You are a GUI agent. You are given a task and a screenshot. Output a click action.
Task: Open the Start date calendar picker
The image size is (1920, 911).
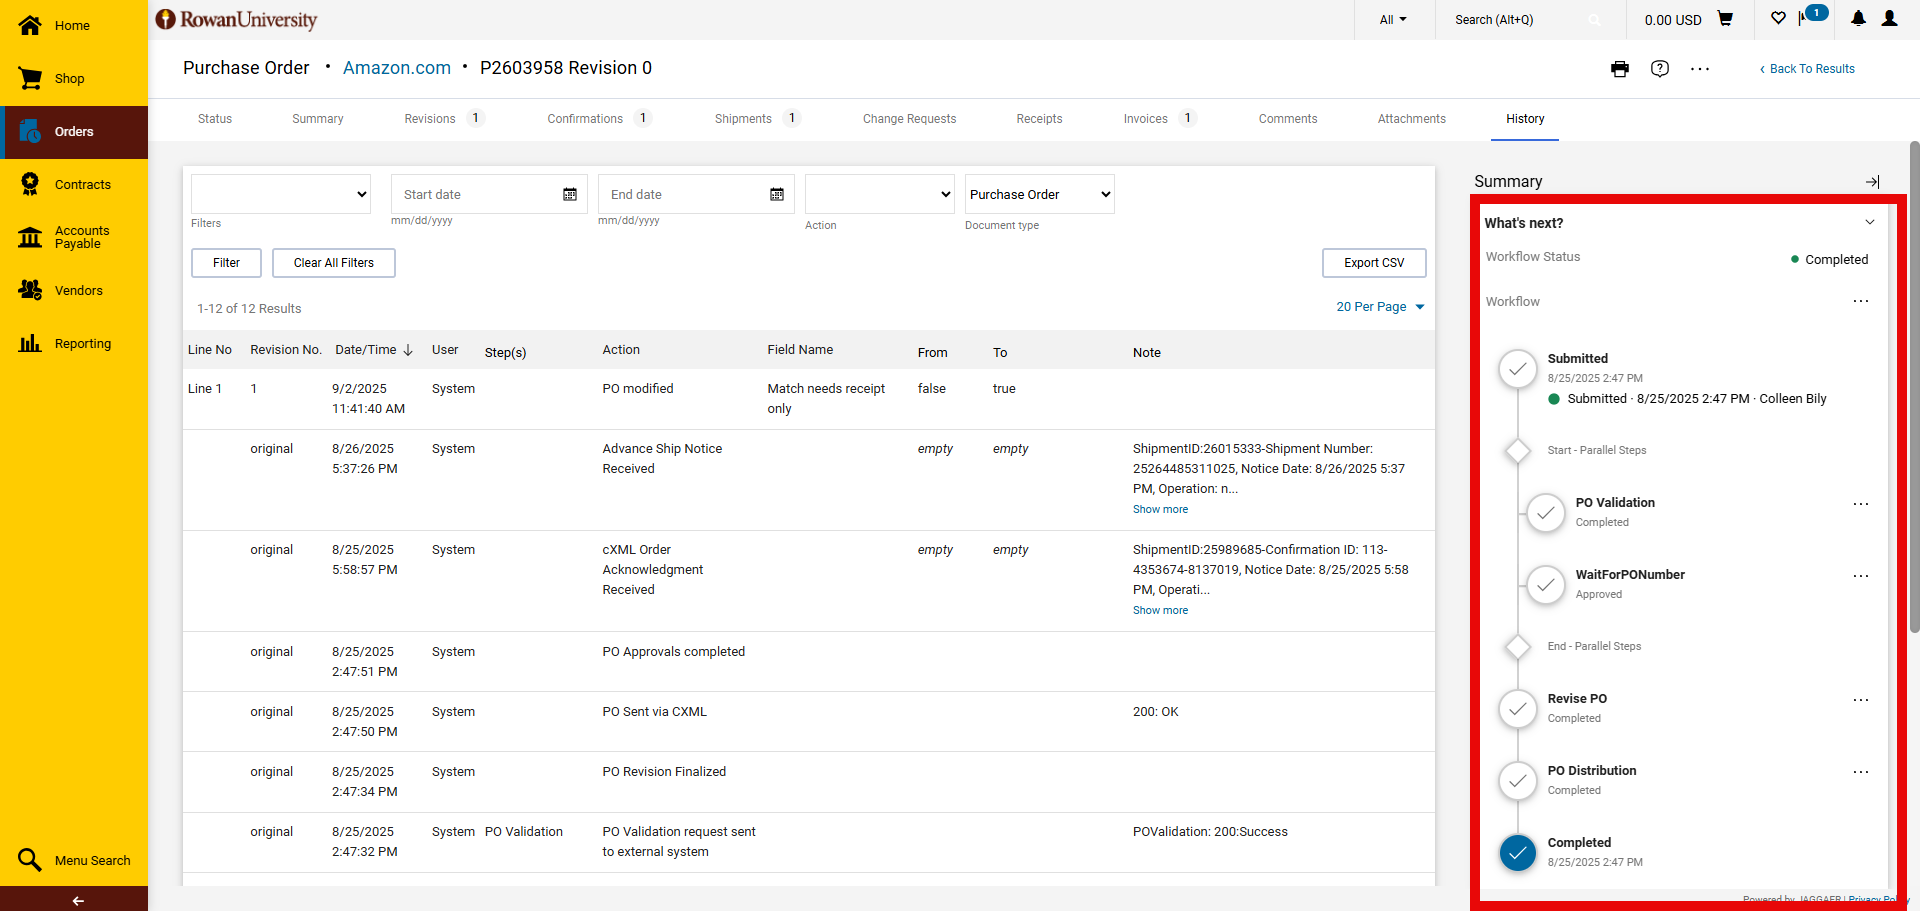click(570, 194)
